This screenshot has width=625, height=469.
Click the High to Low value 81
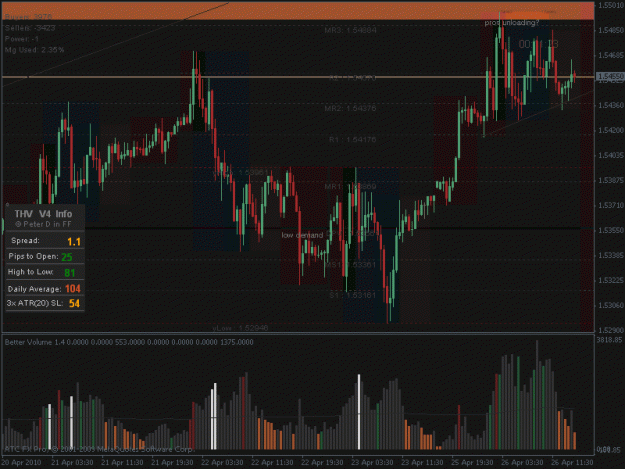(x=69, y=273)
